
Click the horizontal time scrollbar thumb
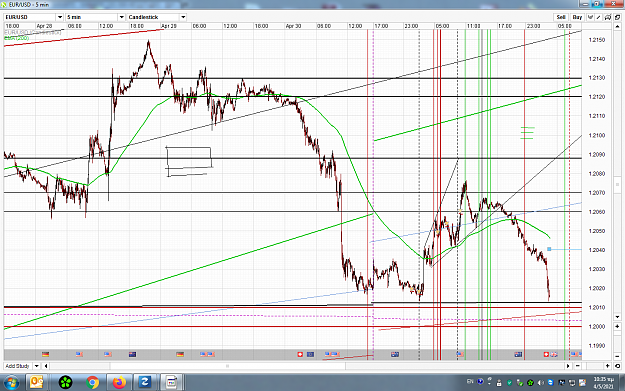click(228, 366)
